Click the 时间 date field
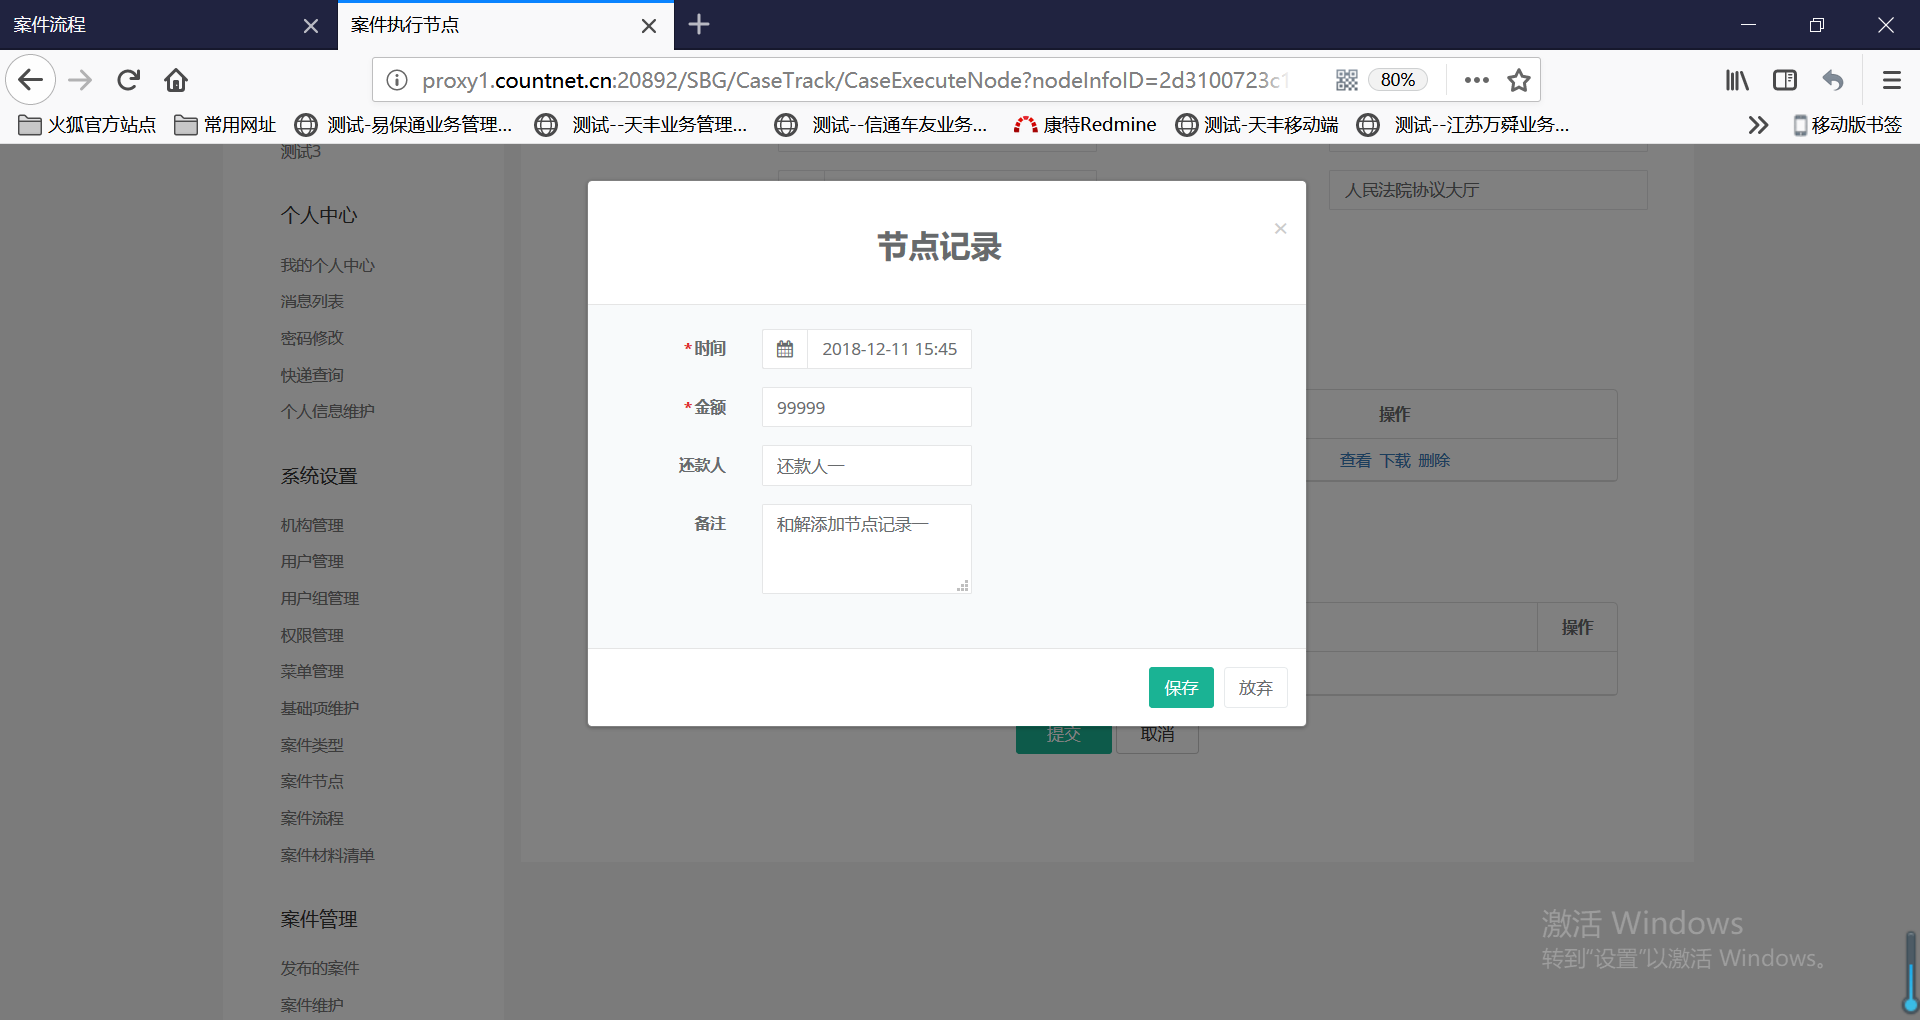The width and height of the screenshot is (1920, 1020). tap(889, 349)
